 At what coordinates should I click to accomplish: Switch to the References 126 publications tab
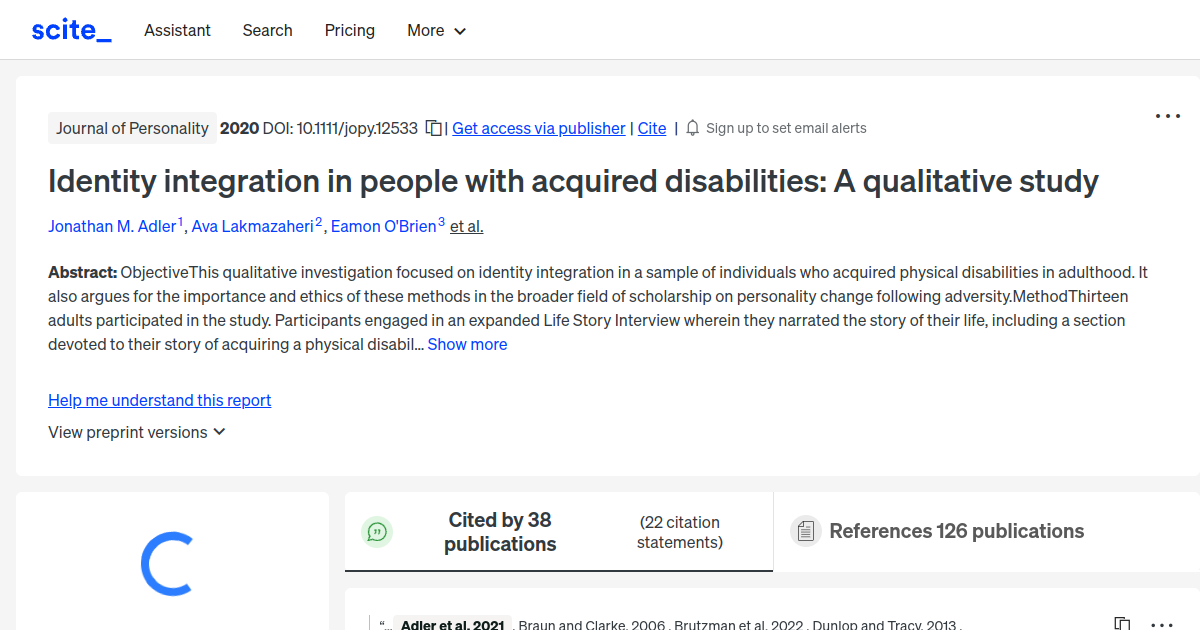(955, 531)
